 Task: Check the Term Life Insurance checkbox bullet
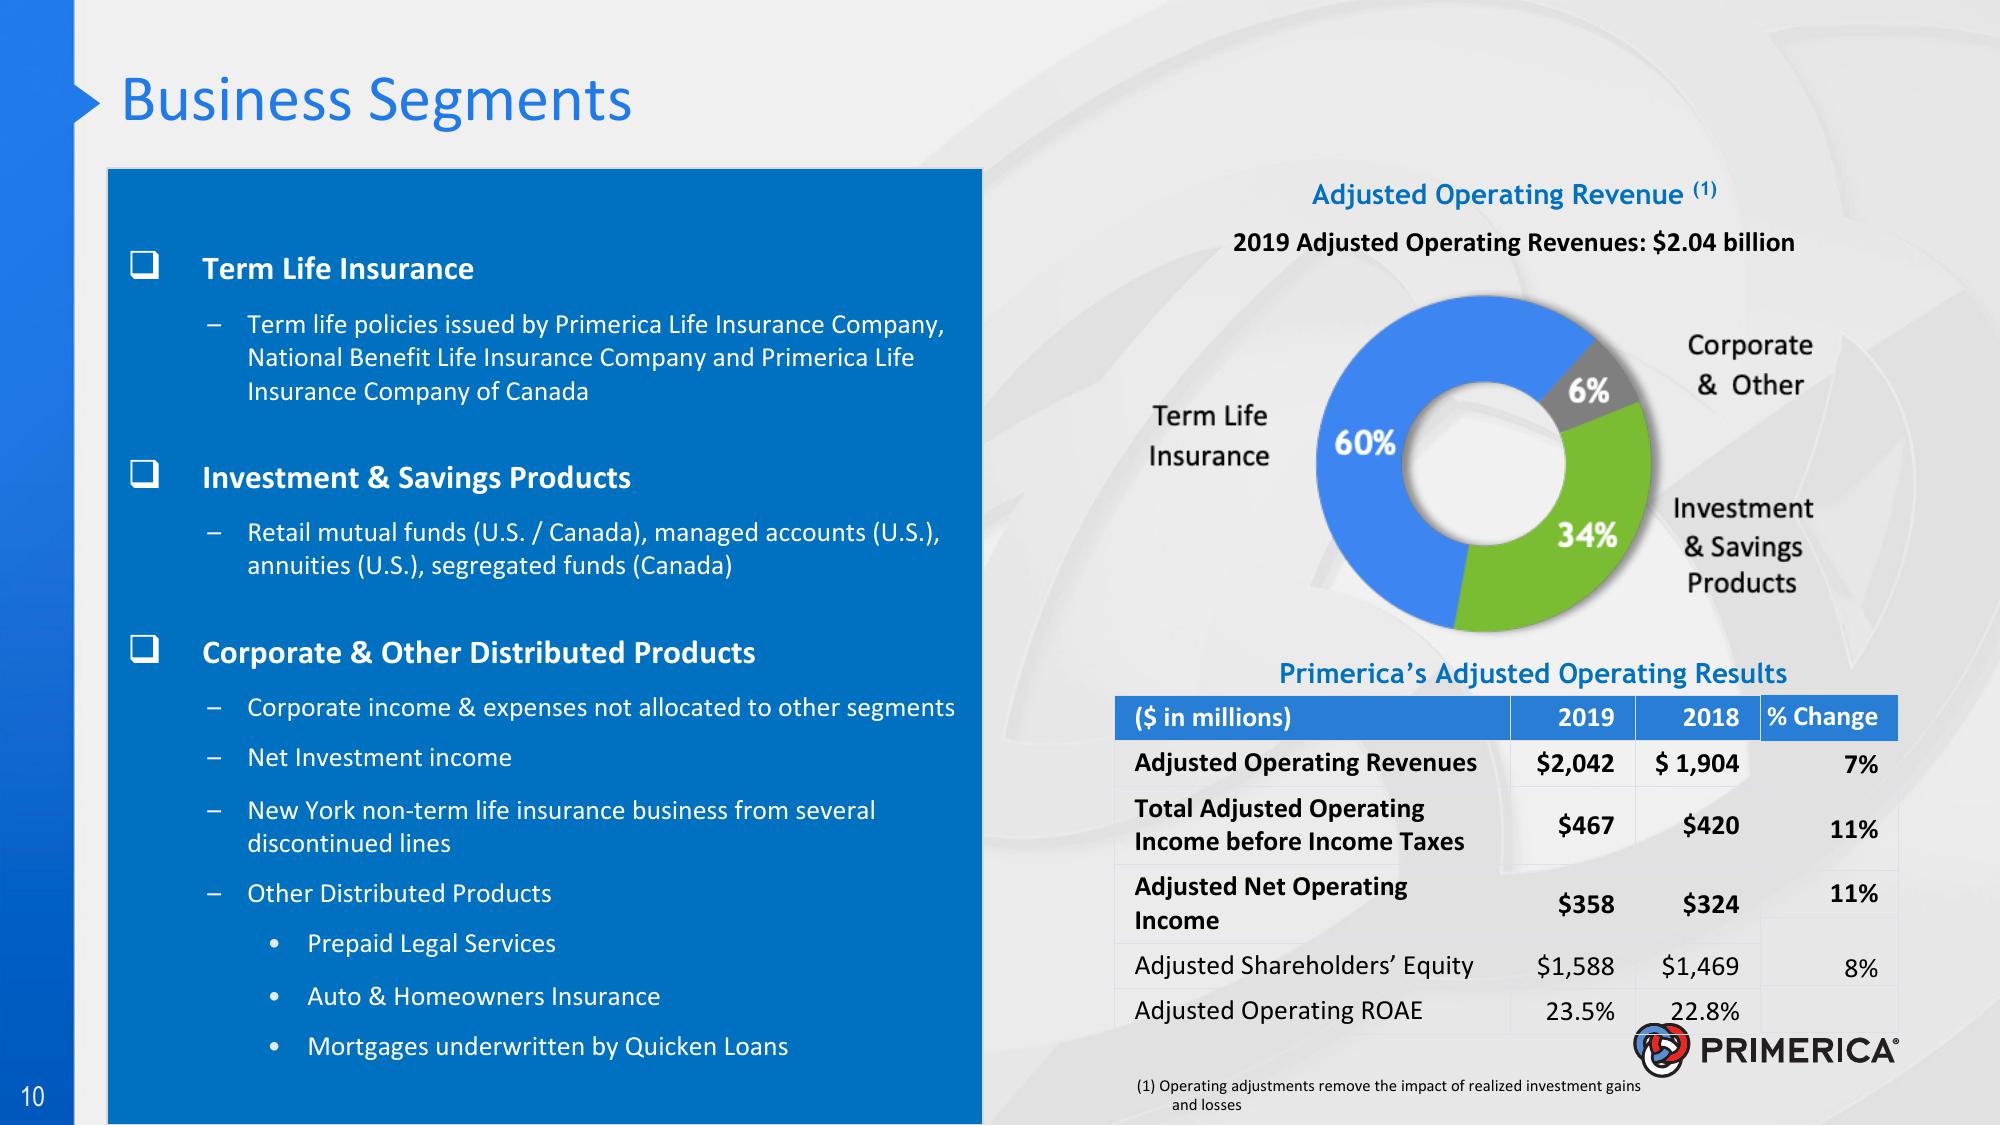[x=145, y=265]
